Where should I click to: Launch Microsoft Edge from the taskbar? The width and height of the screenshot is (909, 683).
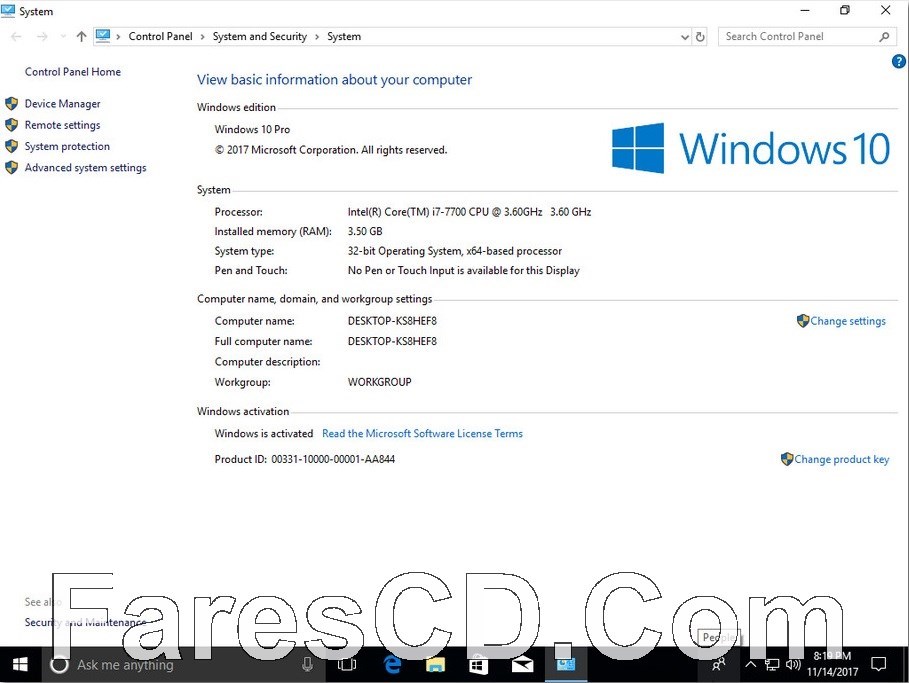click(392, 664)
